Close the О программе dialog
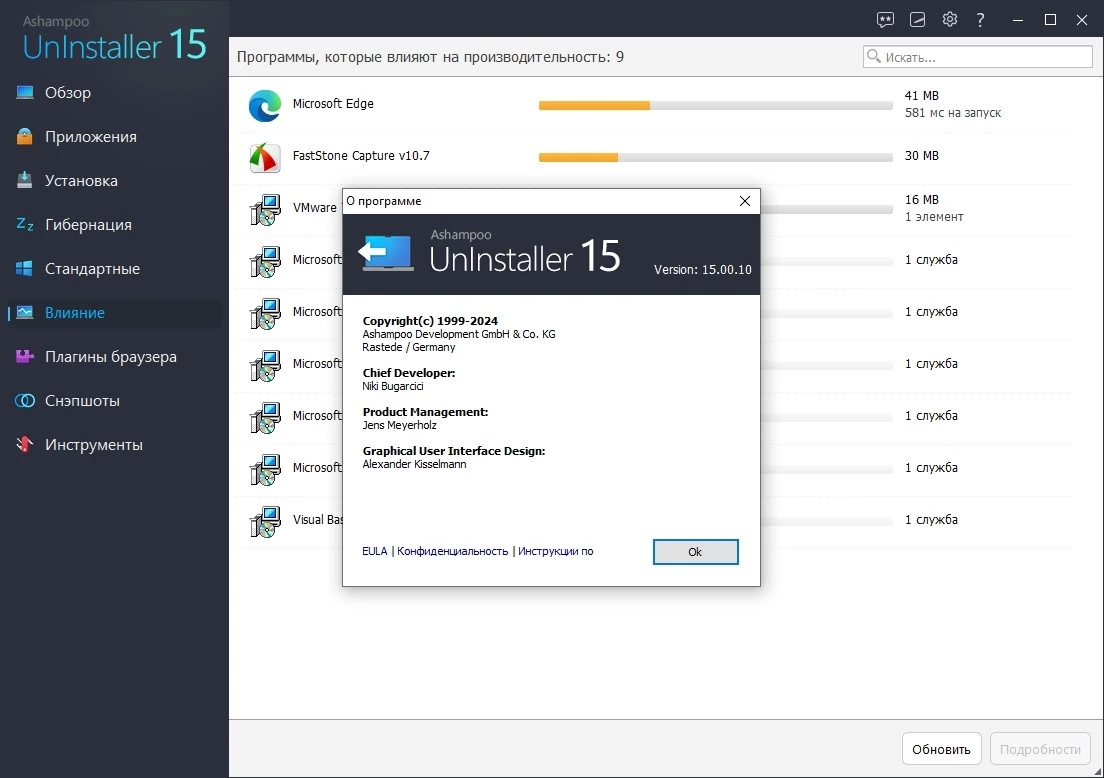Screen dimensions: 1104x778 pos(744,201)
